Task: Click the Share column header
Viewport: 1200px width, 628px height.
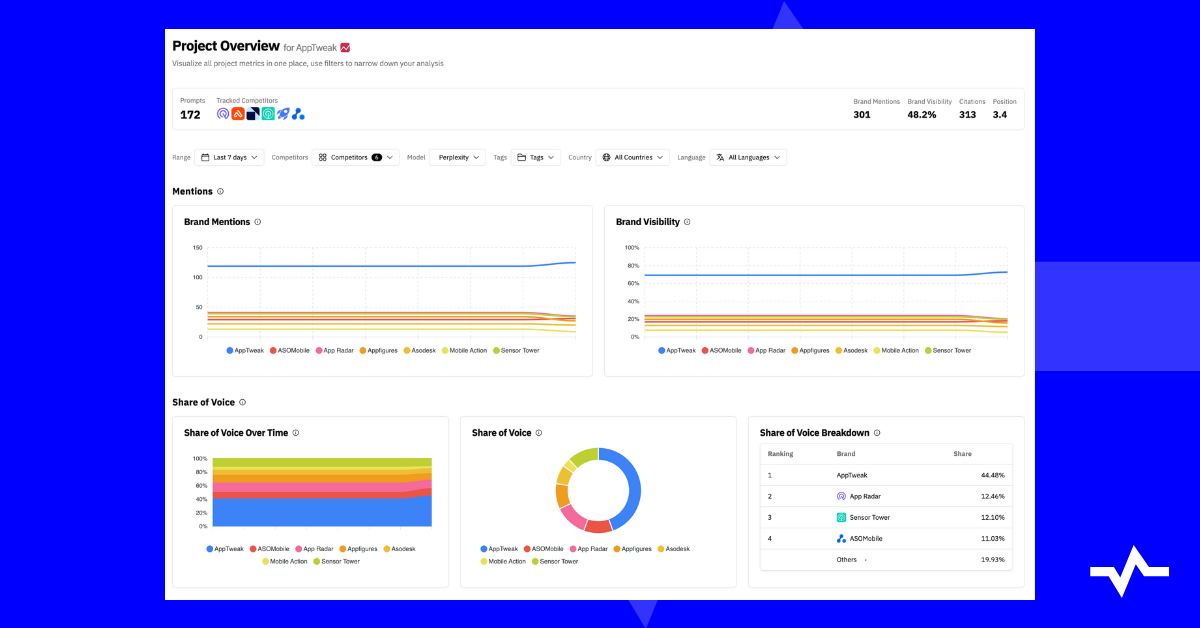Action: (x=962, y=454)
